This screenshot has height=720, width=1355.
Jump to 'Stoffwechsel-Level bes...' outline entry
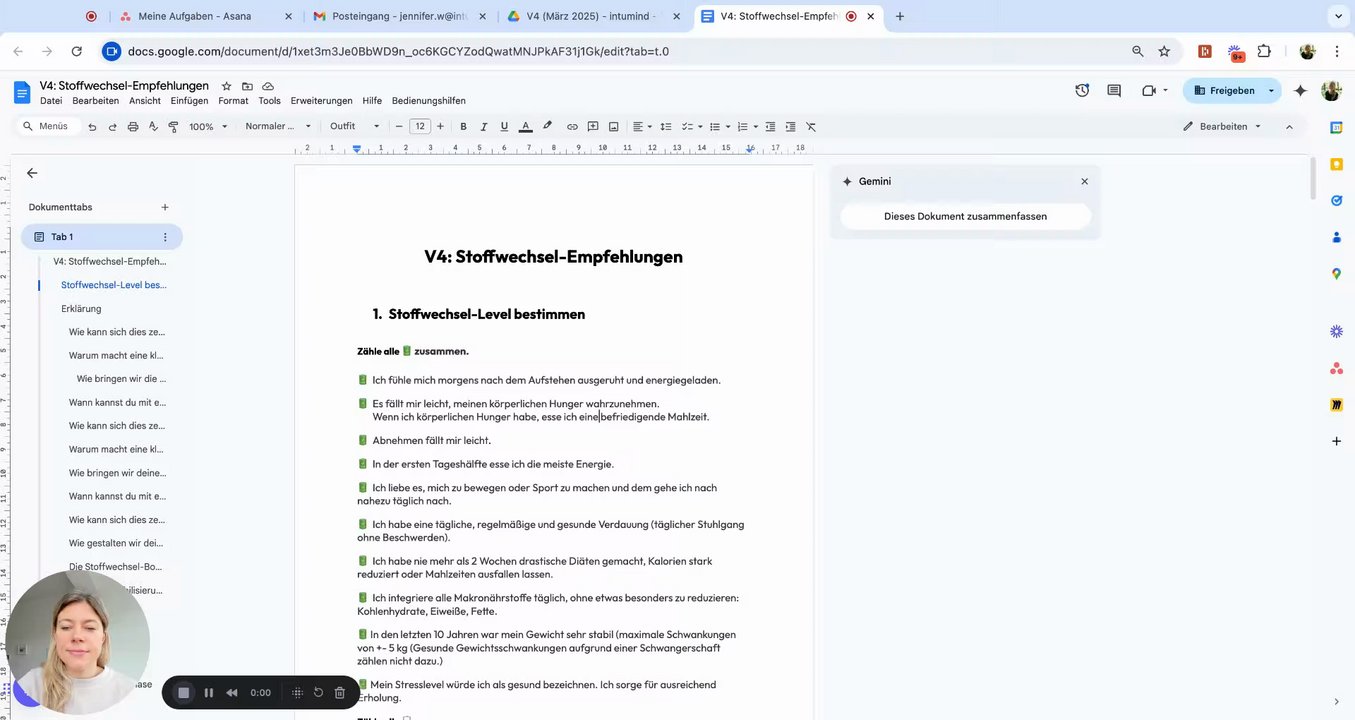tap(113, 285)
